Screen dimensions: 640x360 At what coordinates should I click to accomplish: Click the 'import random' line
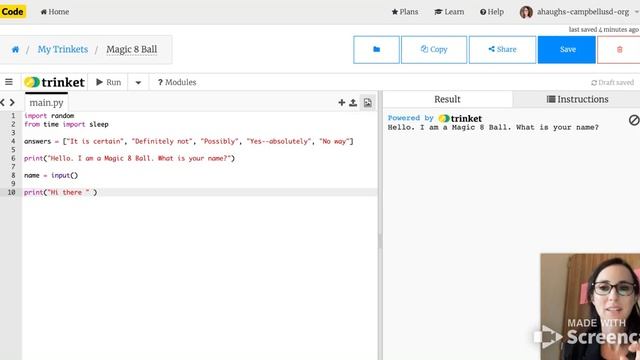click(49, 116)
